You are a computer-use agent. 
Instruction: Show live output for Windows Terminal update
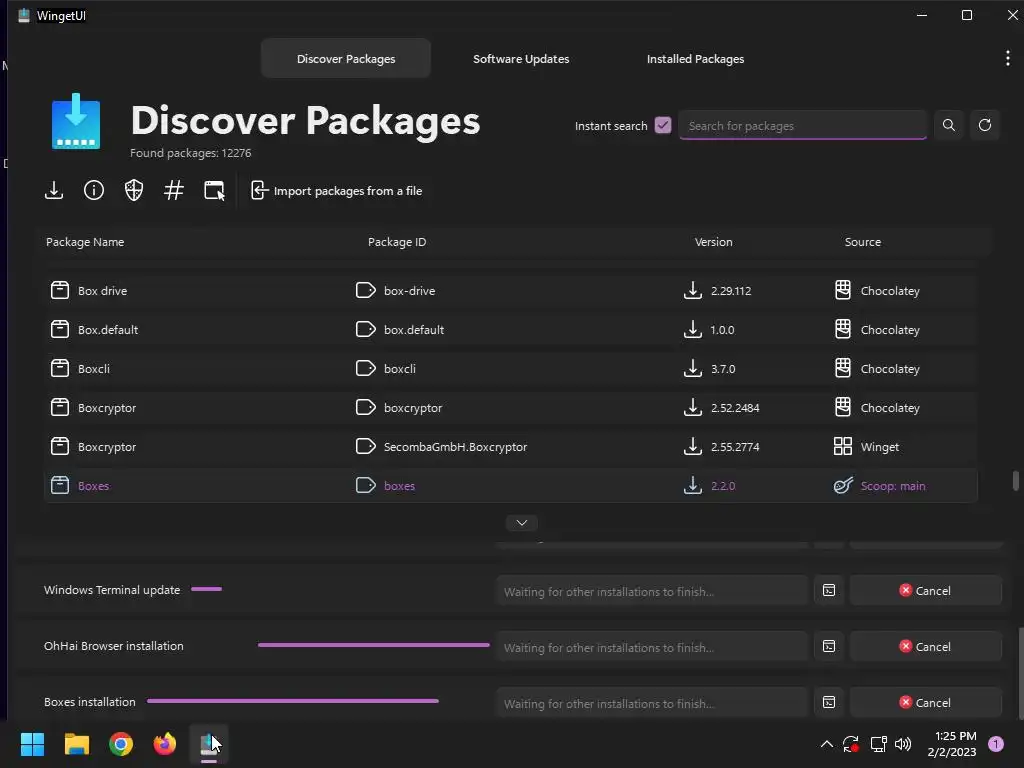829,590
